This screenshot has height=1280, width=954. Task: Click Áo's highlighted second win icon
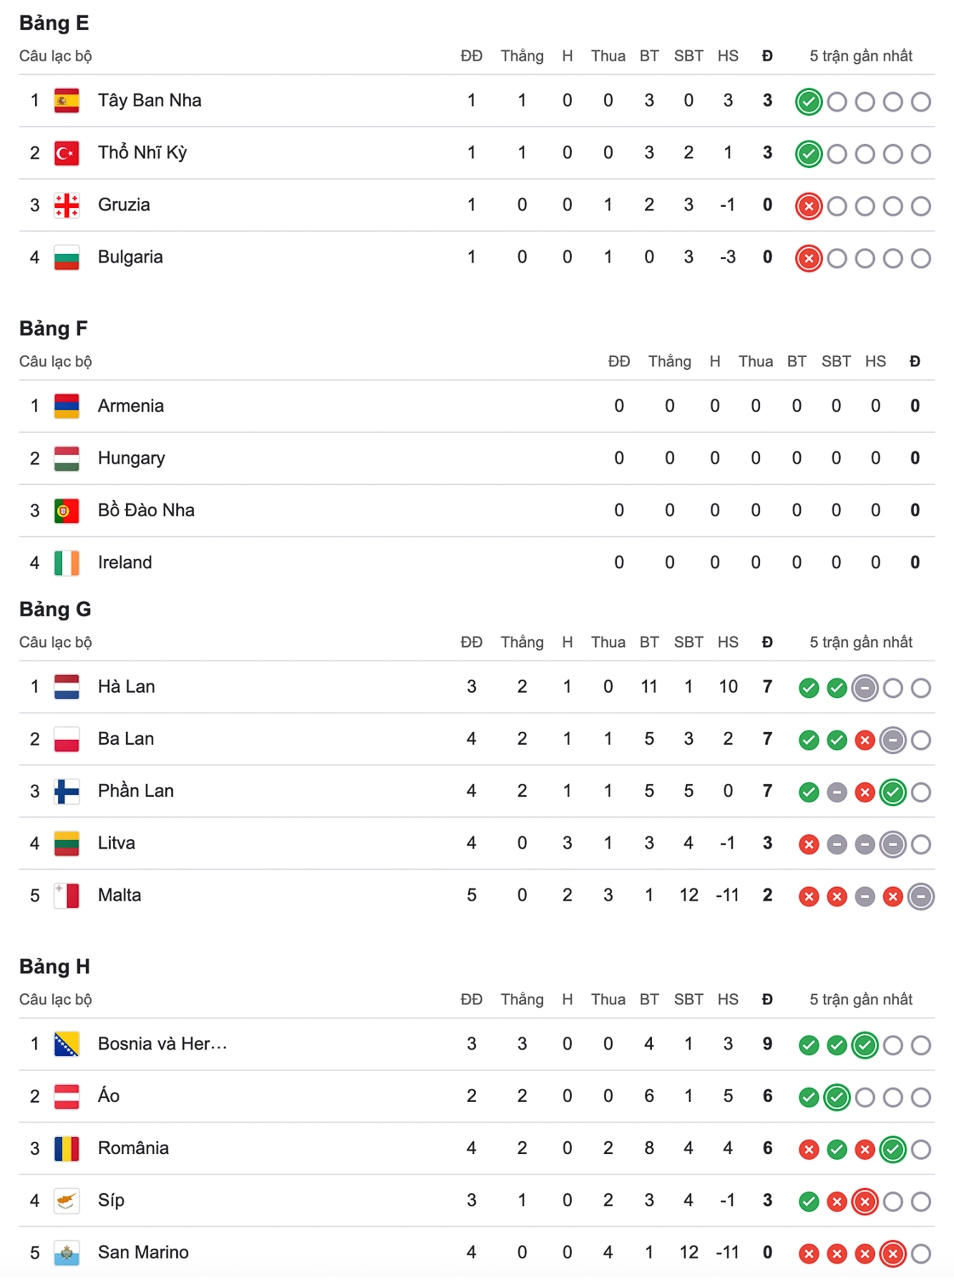point(837,1098)
